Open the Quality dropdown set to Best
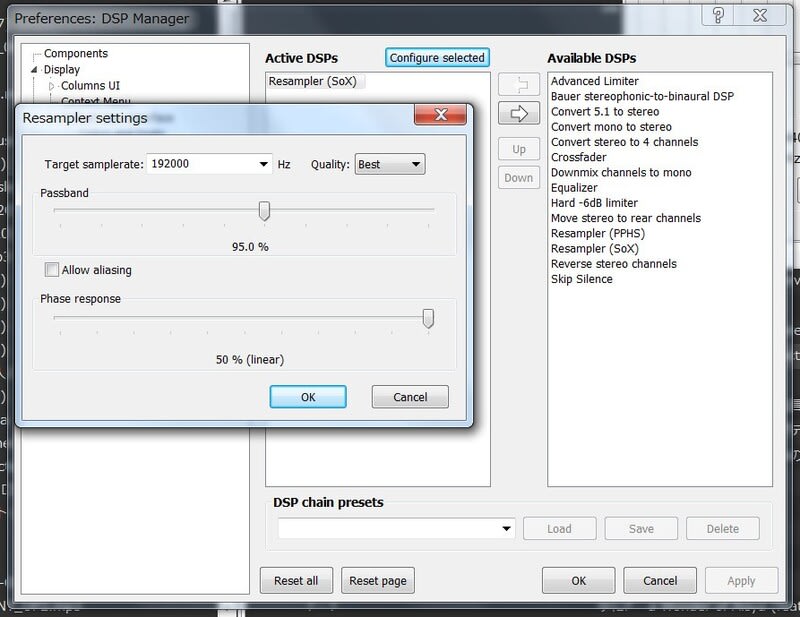800x617 pixels. (x=390, y=164)
